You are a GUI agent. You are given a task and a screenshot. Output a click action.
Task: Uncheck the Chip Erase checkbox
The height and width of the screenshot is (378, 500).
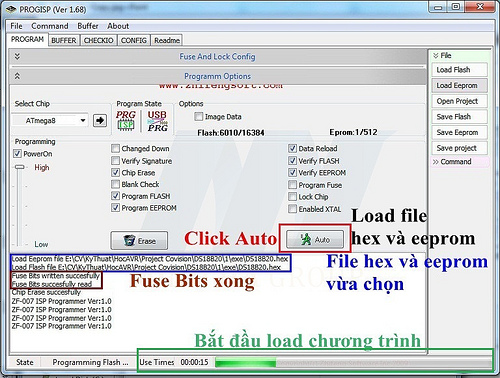[115, 173]
